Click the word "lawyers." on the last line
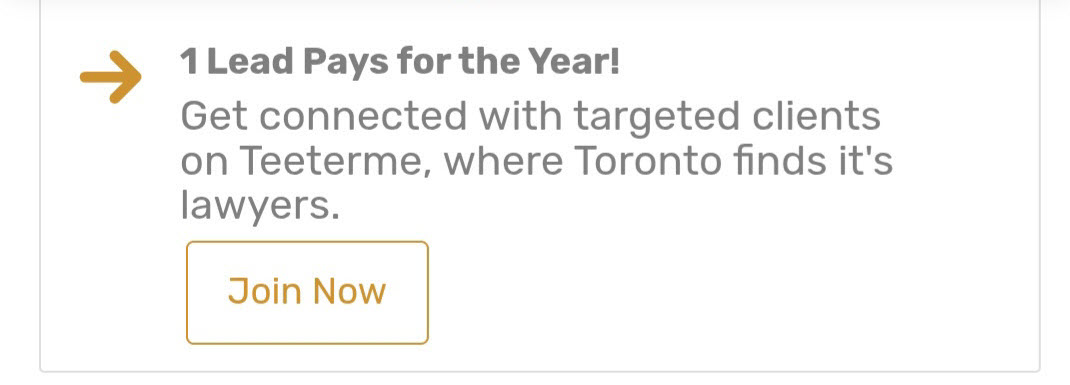1070x385 pixels. click(x=260, y=208)
